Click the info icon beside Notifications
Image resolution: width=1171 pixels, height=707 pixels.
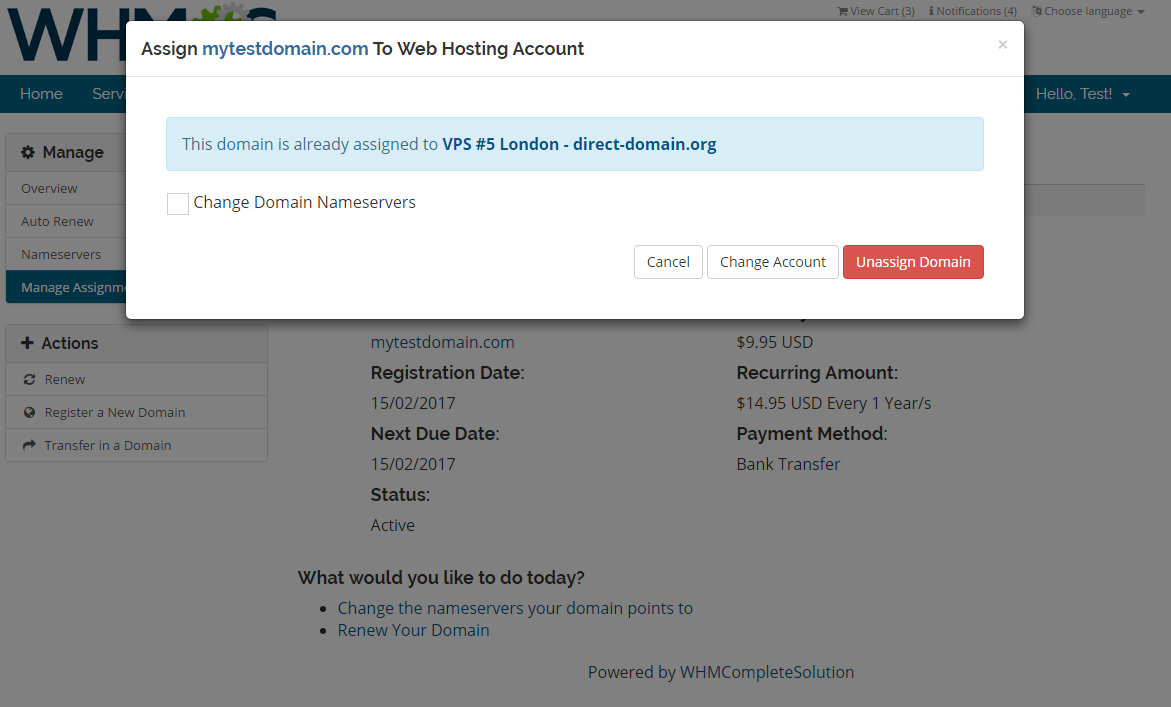click(x=932, y=11)
